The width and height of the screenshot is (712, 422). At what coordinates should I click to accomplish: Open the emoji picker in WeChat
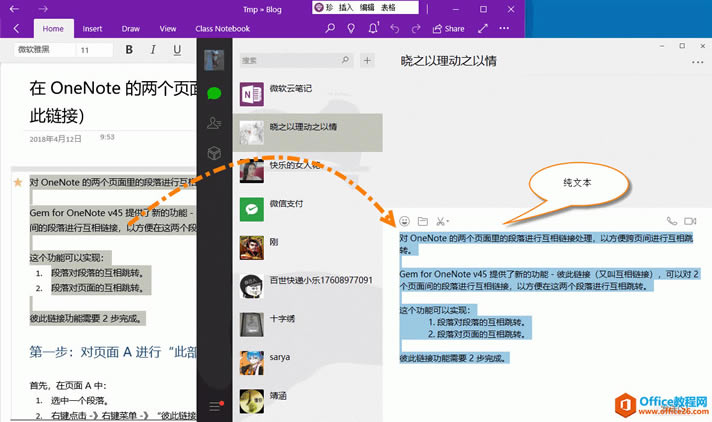404,220
